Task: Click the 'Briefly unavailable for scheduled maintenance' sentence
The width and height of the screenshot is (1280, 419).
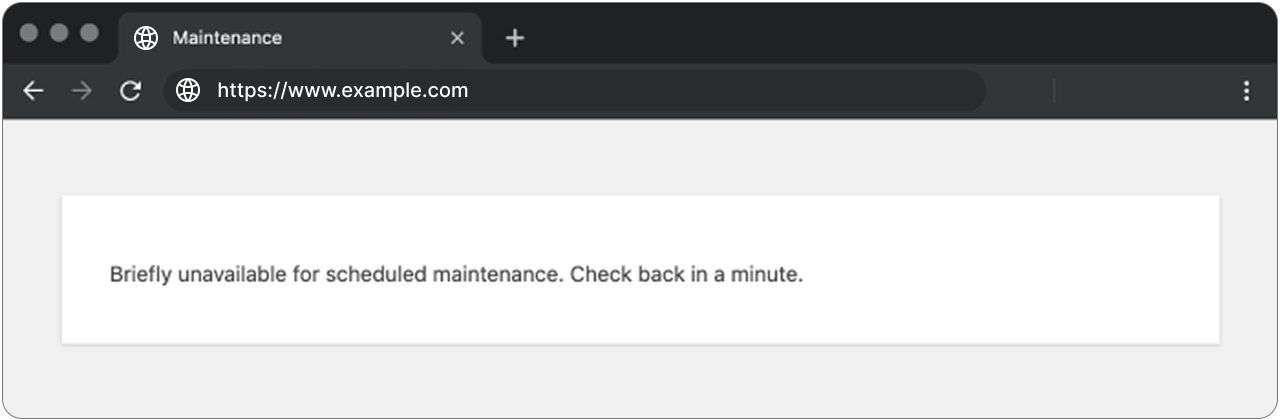Action: coord(337,274)
